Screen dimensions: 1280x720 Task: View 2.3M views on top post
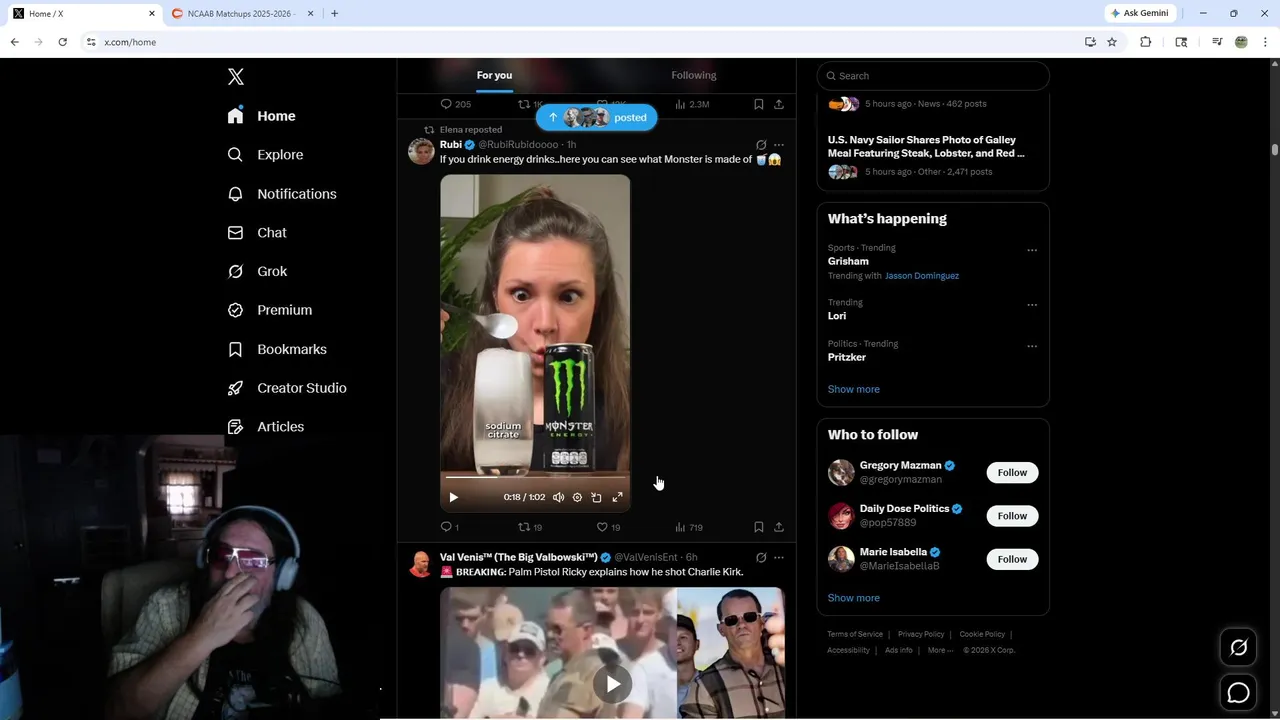(692, 104)
